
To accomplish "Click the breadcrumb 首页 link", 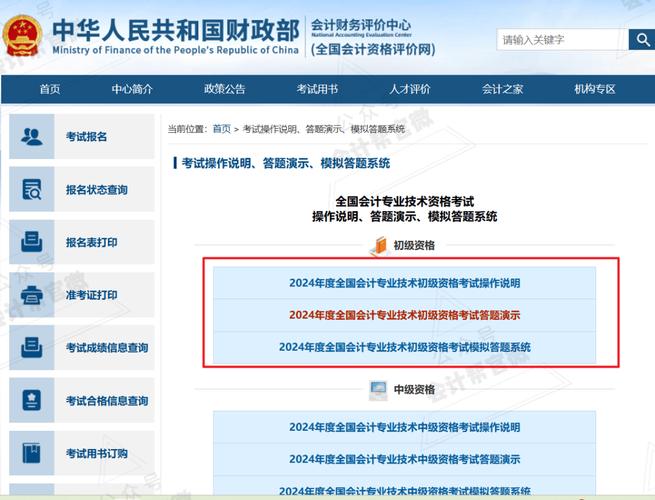I will click(x=221, y=129).
